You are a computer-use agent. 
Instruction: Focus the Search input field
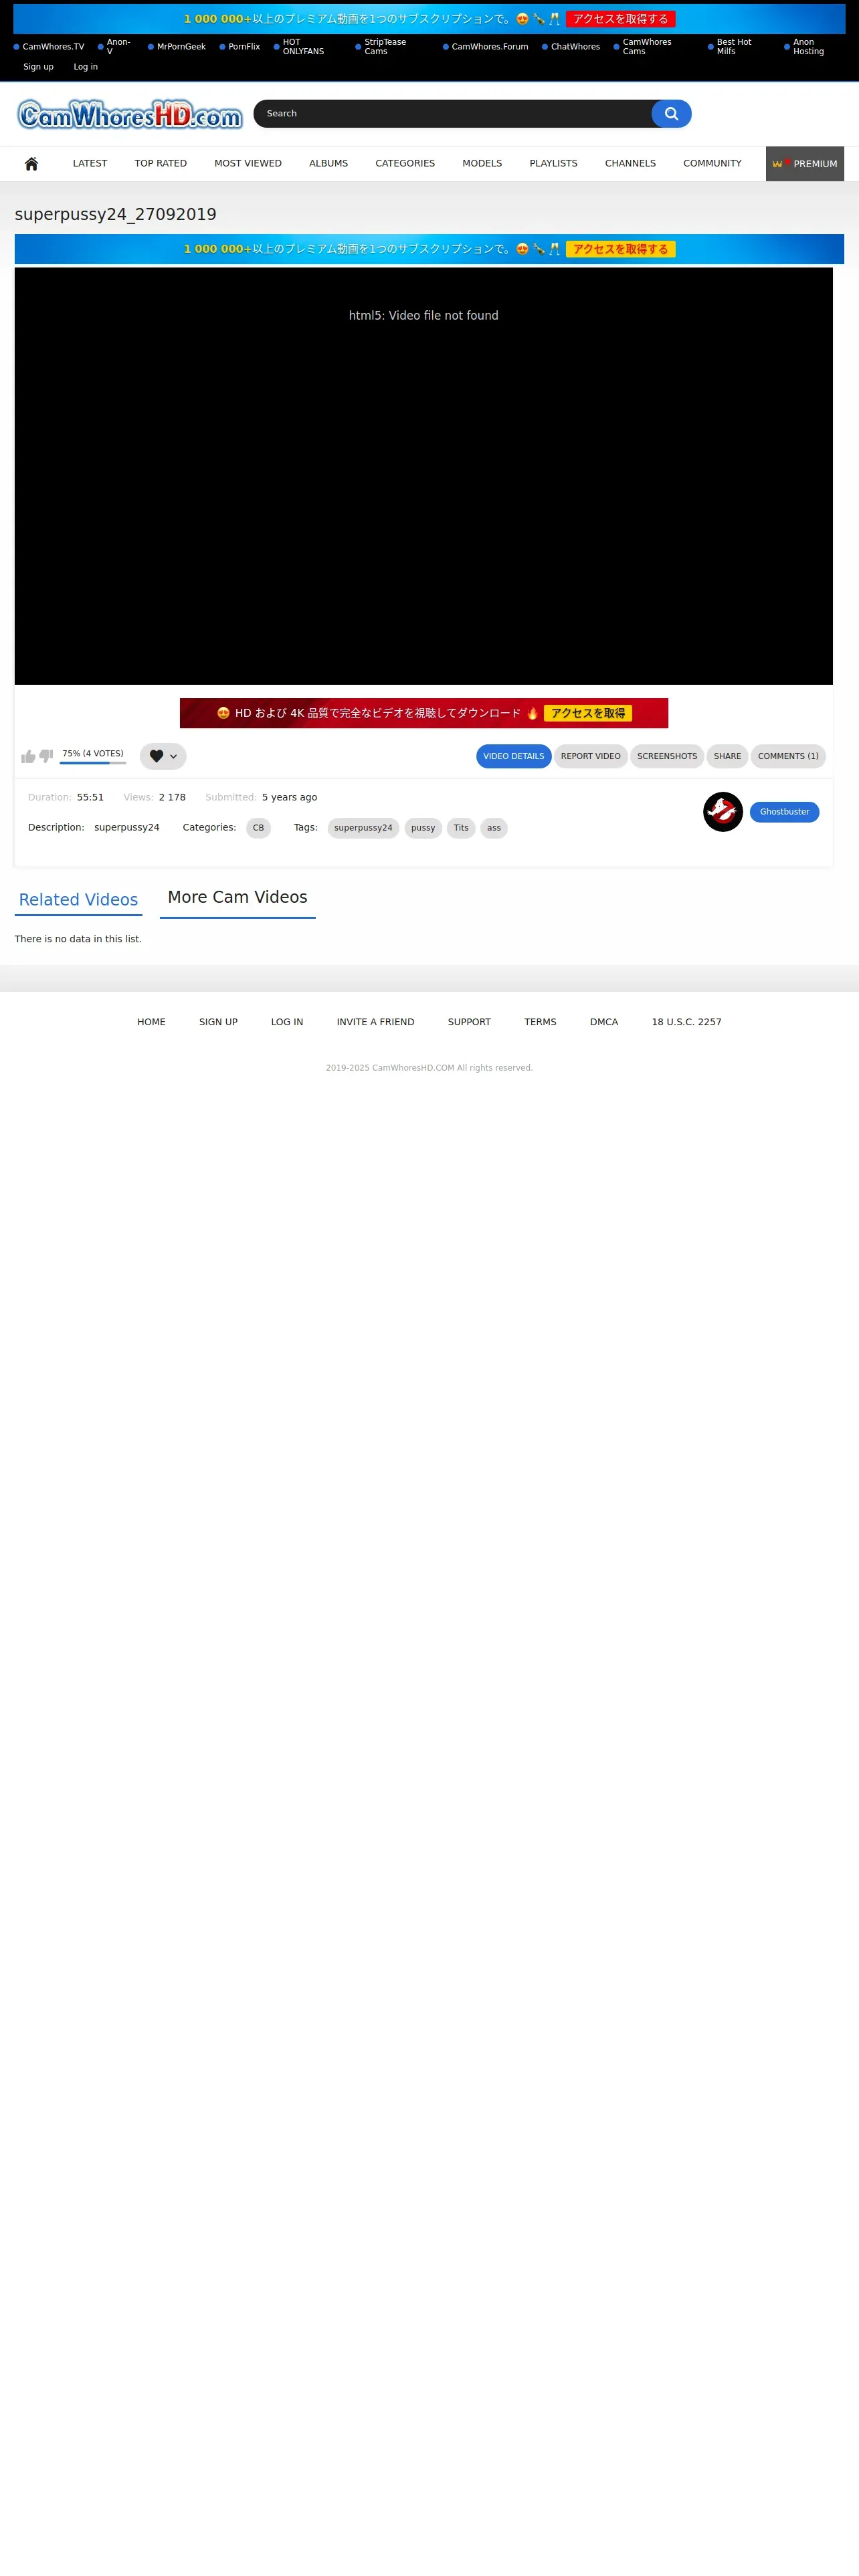pyautogui.click(x=452, y=114)
